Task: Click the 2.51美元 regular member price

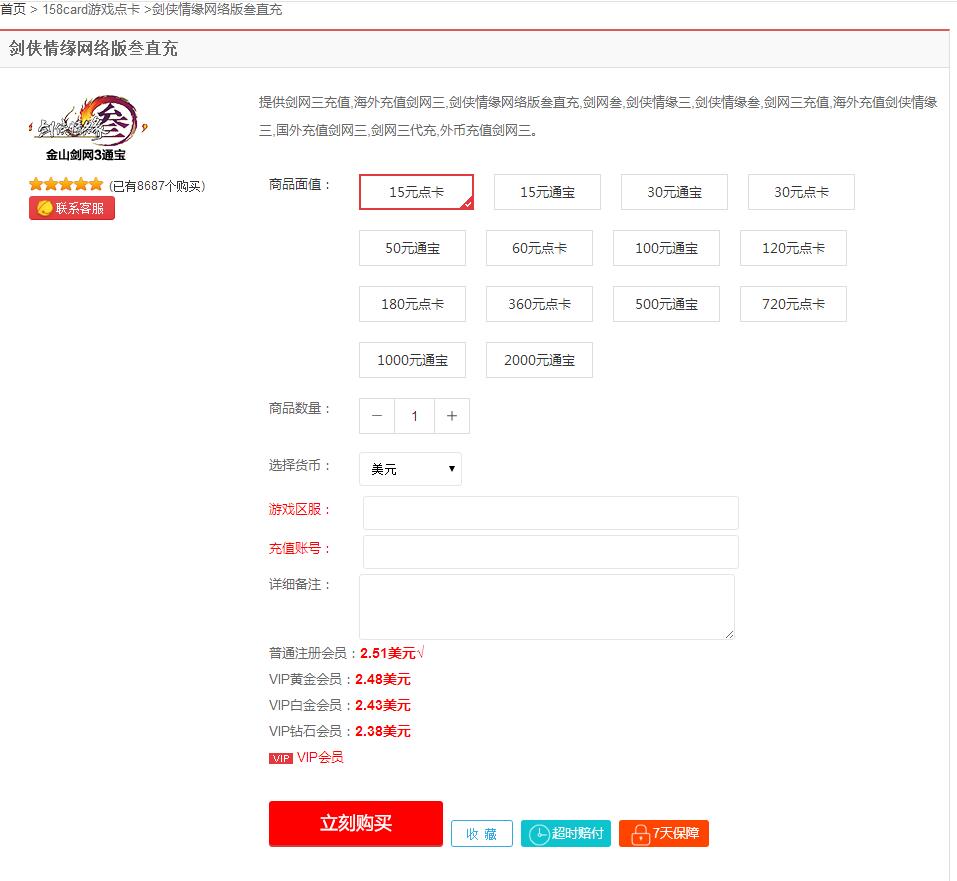Action: coord(388,653)
